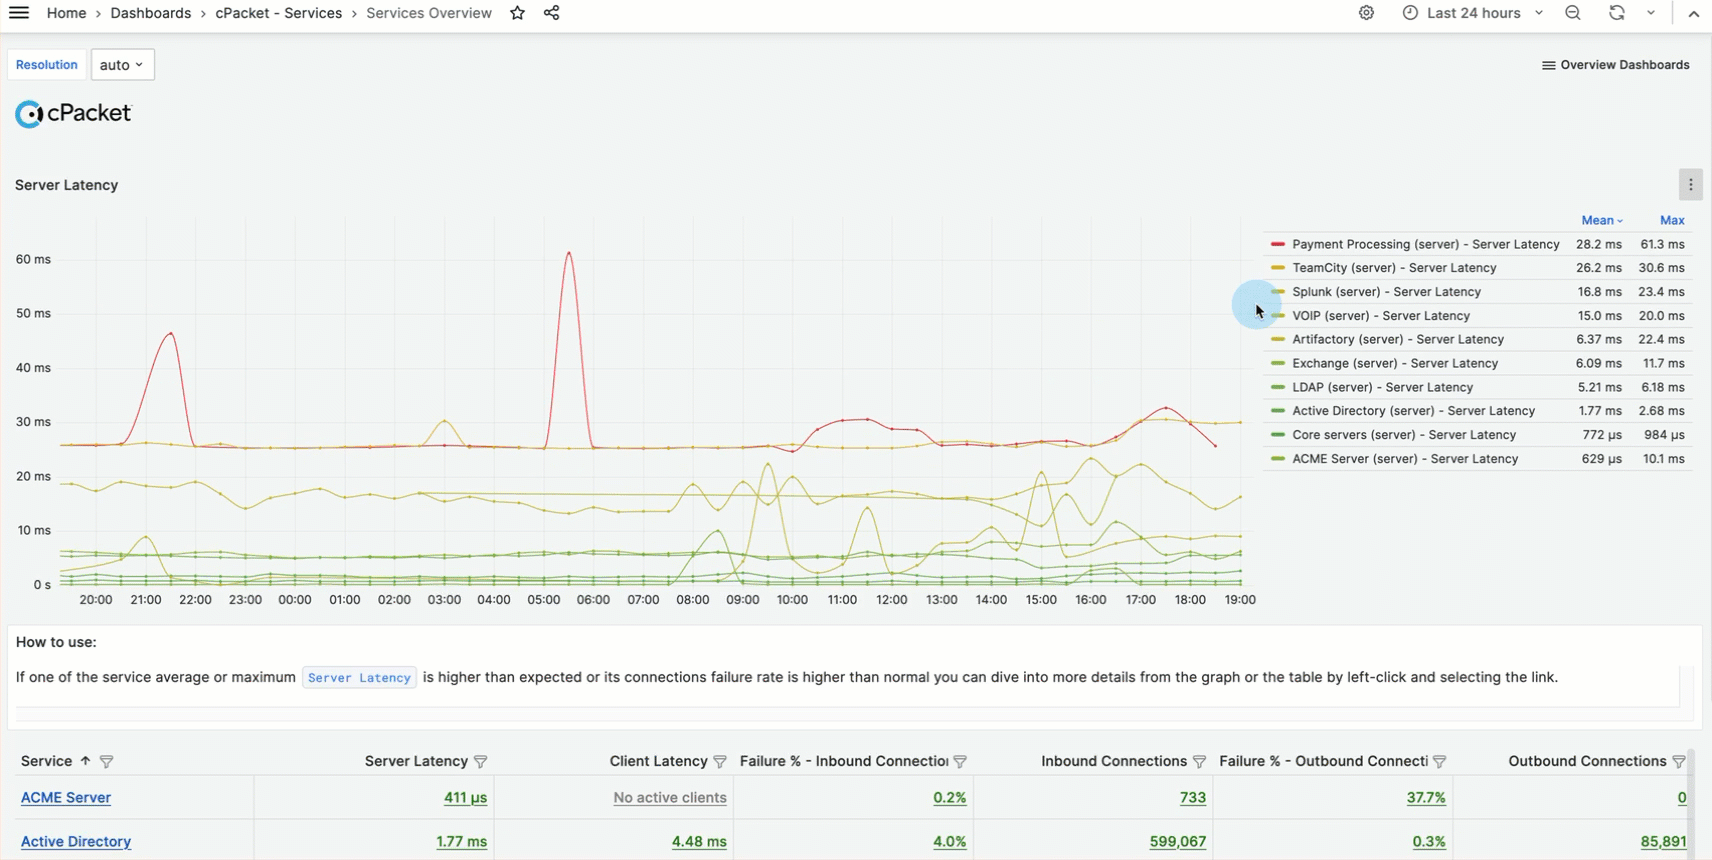Open the Active Directory service link
This screenshot has height=860, width=1712.
tap(76, 842)
